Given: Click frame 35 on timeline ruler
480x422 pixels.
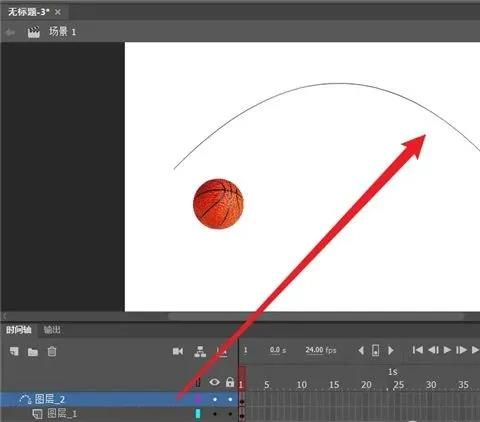Looking at the screenshot, I should (463, 385).
